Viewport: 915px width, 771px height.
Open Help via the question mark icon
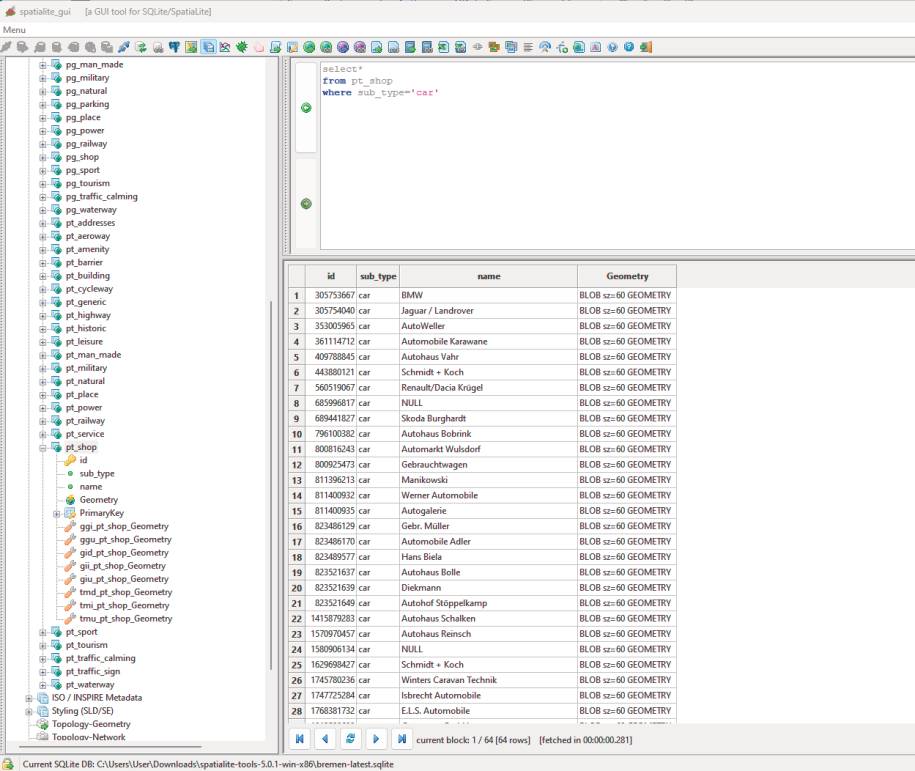[x=629, y=47]
